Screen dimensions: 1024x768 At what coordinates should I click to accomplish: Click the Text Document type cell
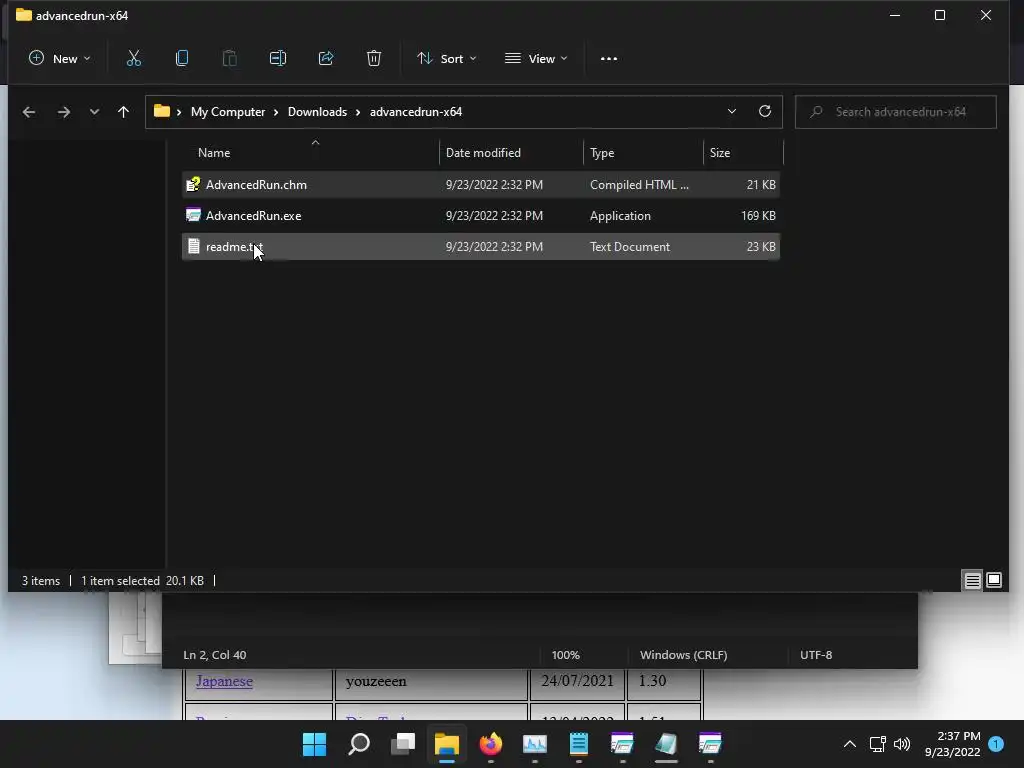point(630,247)
